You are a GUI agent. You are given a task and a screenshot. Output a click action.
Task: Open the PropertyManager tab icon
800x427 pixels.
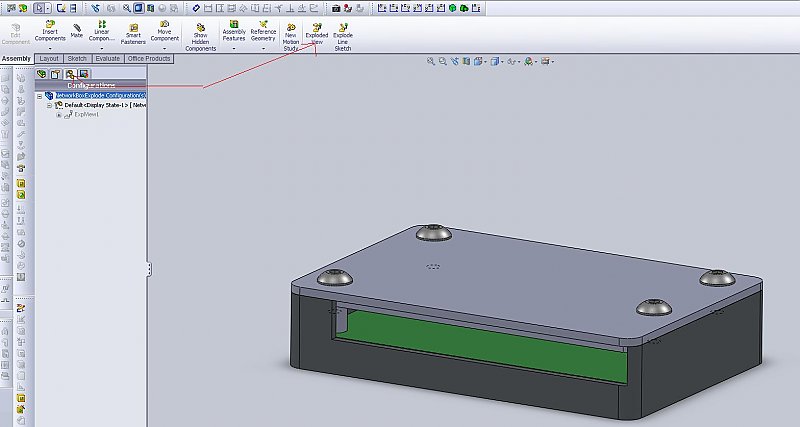[56, 74]
